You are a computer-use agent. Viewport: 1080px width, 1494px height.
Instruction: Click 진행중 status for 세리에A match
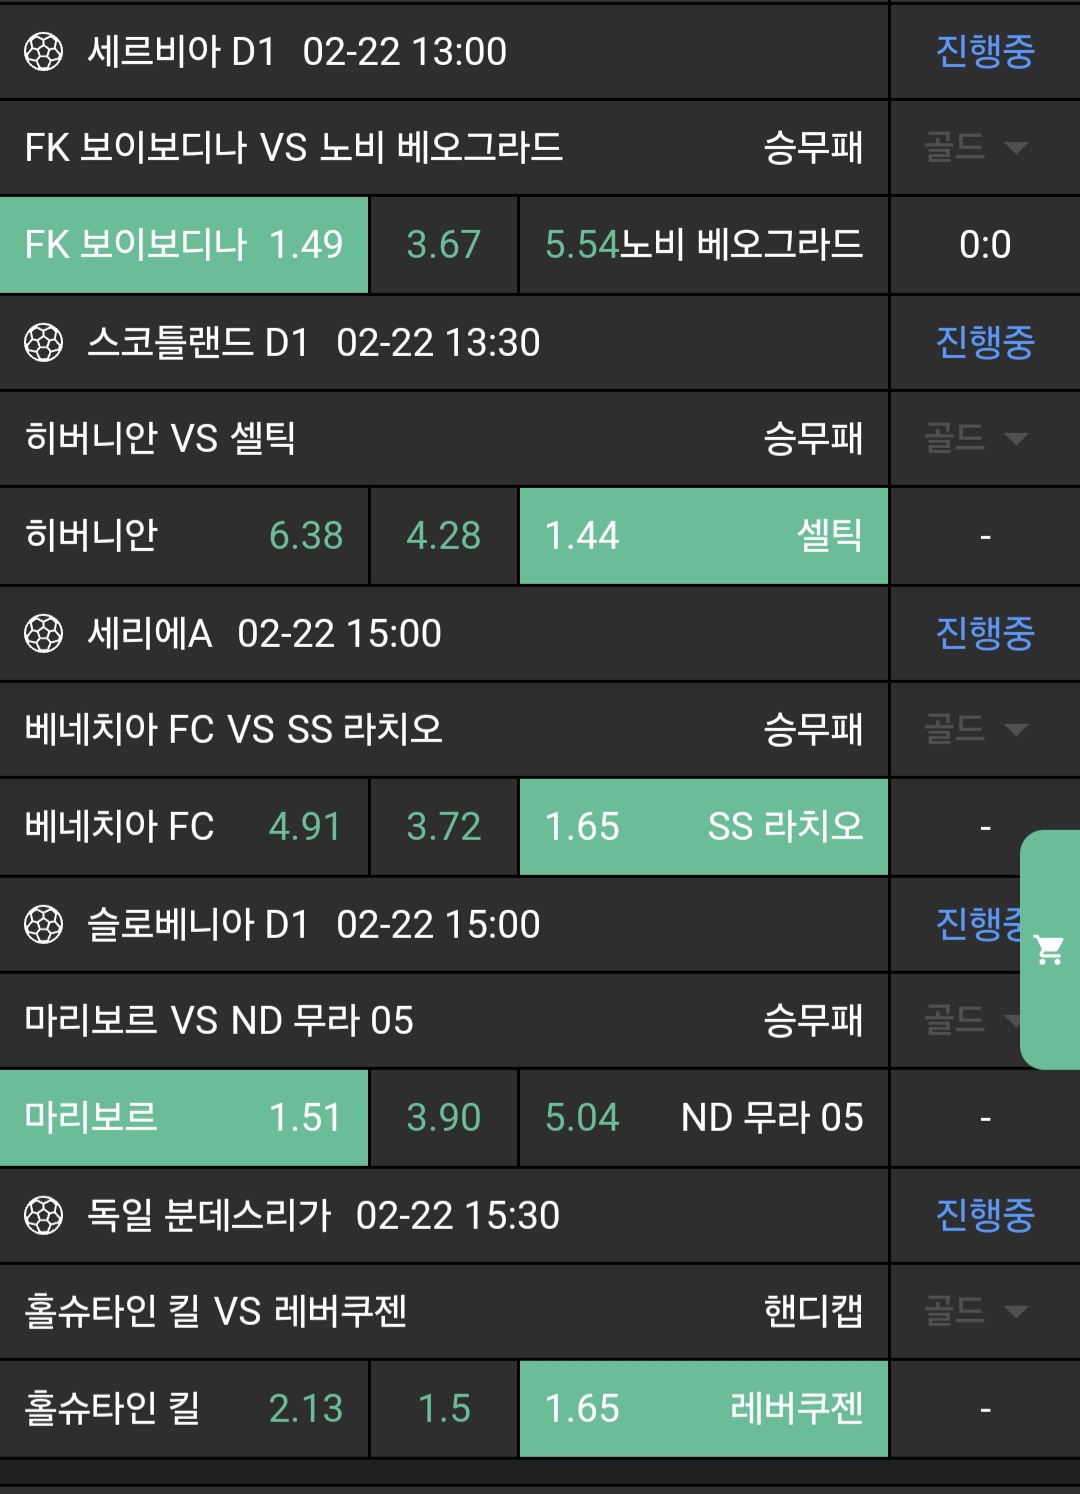[984, 634]
